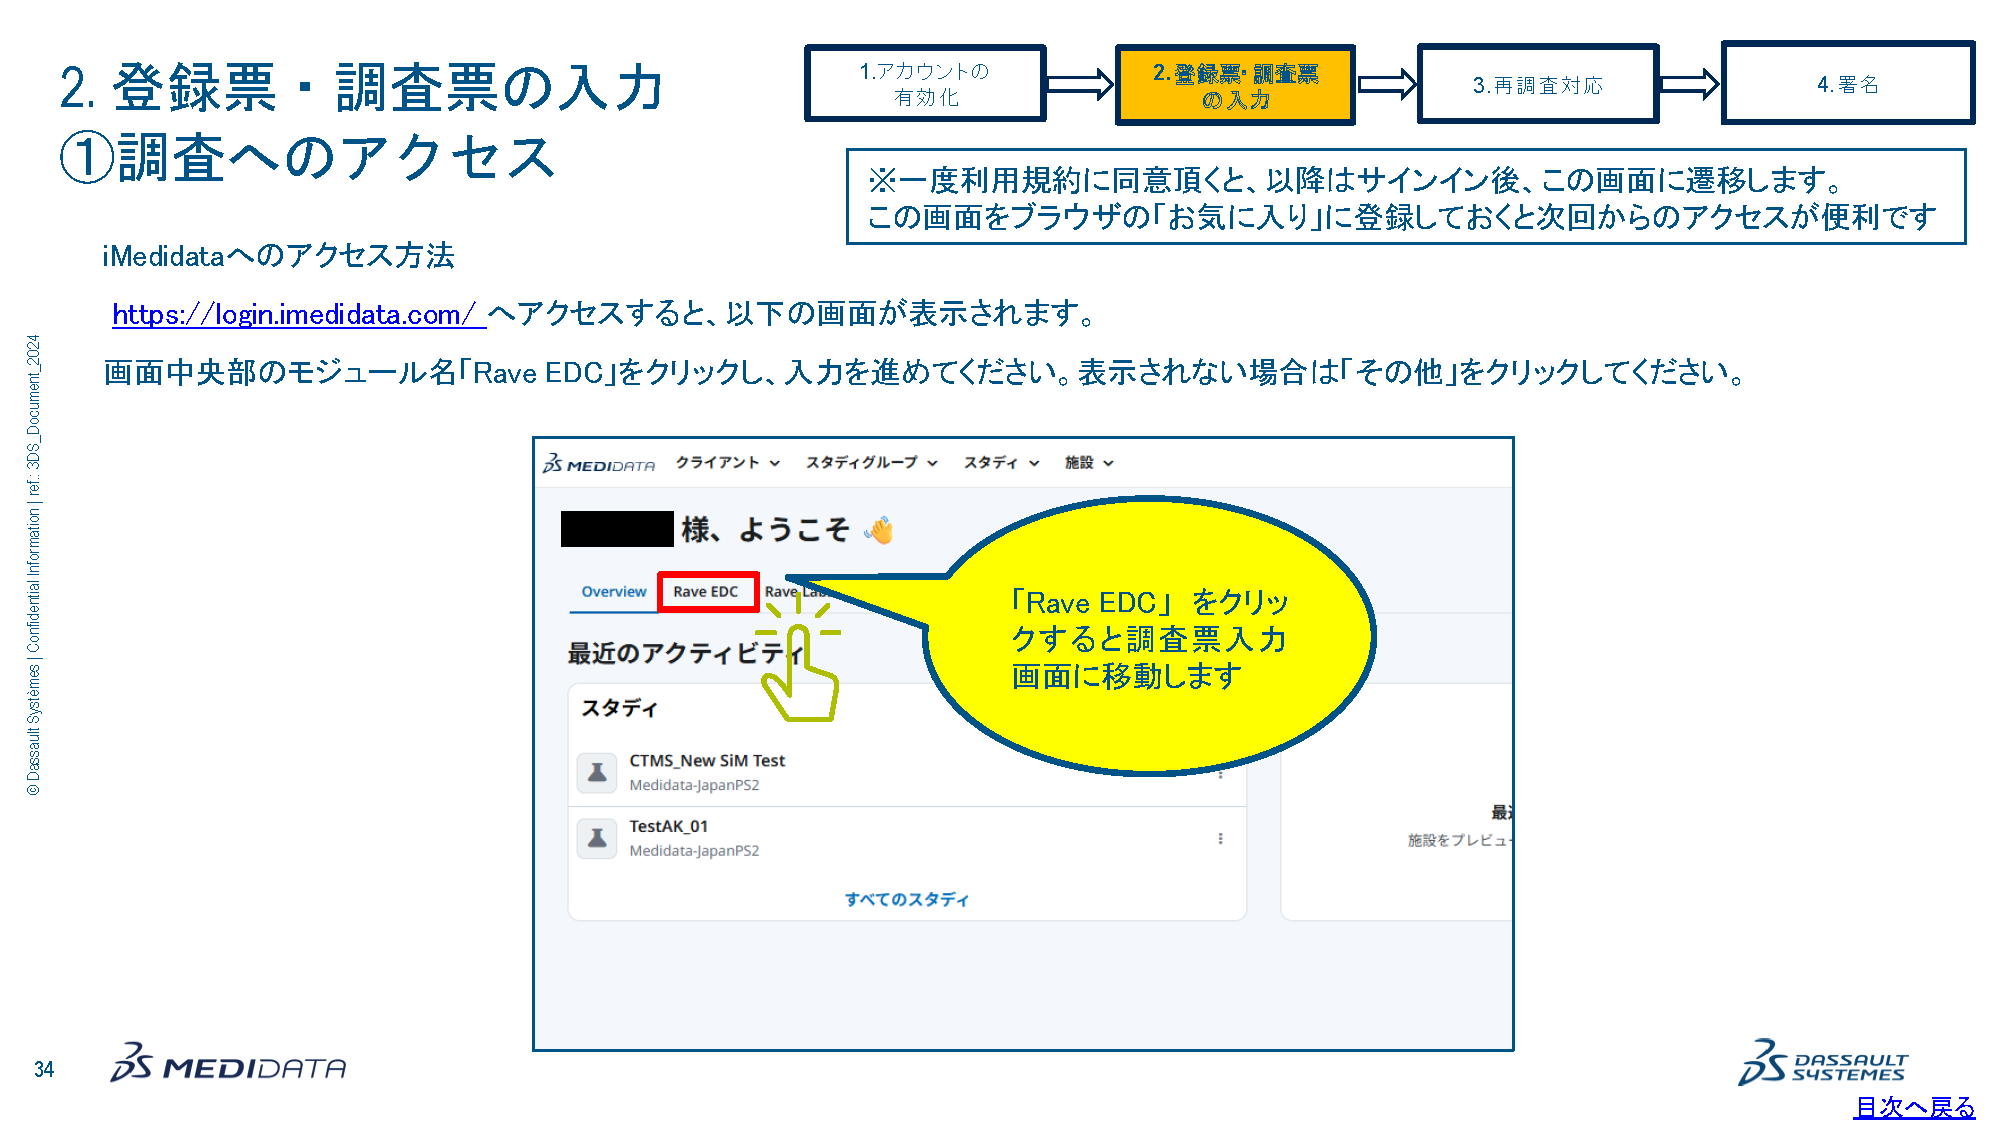Expand the クライアント dropdown
Image resolution: width=2000 pixels, height=1125 pixels.
727,462
